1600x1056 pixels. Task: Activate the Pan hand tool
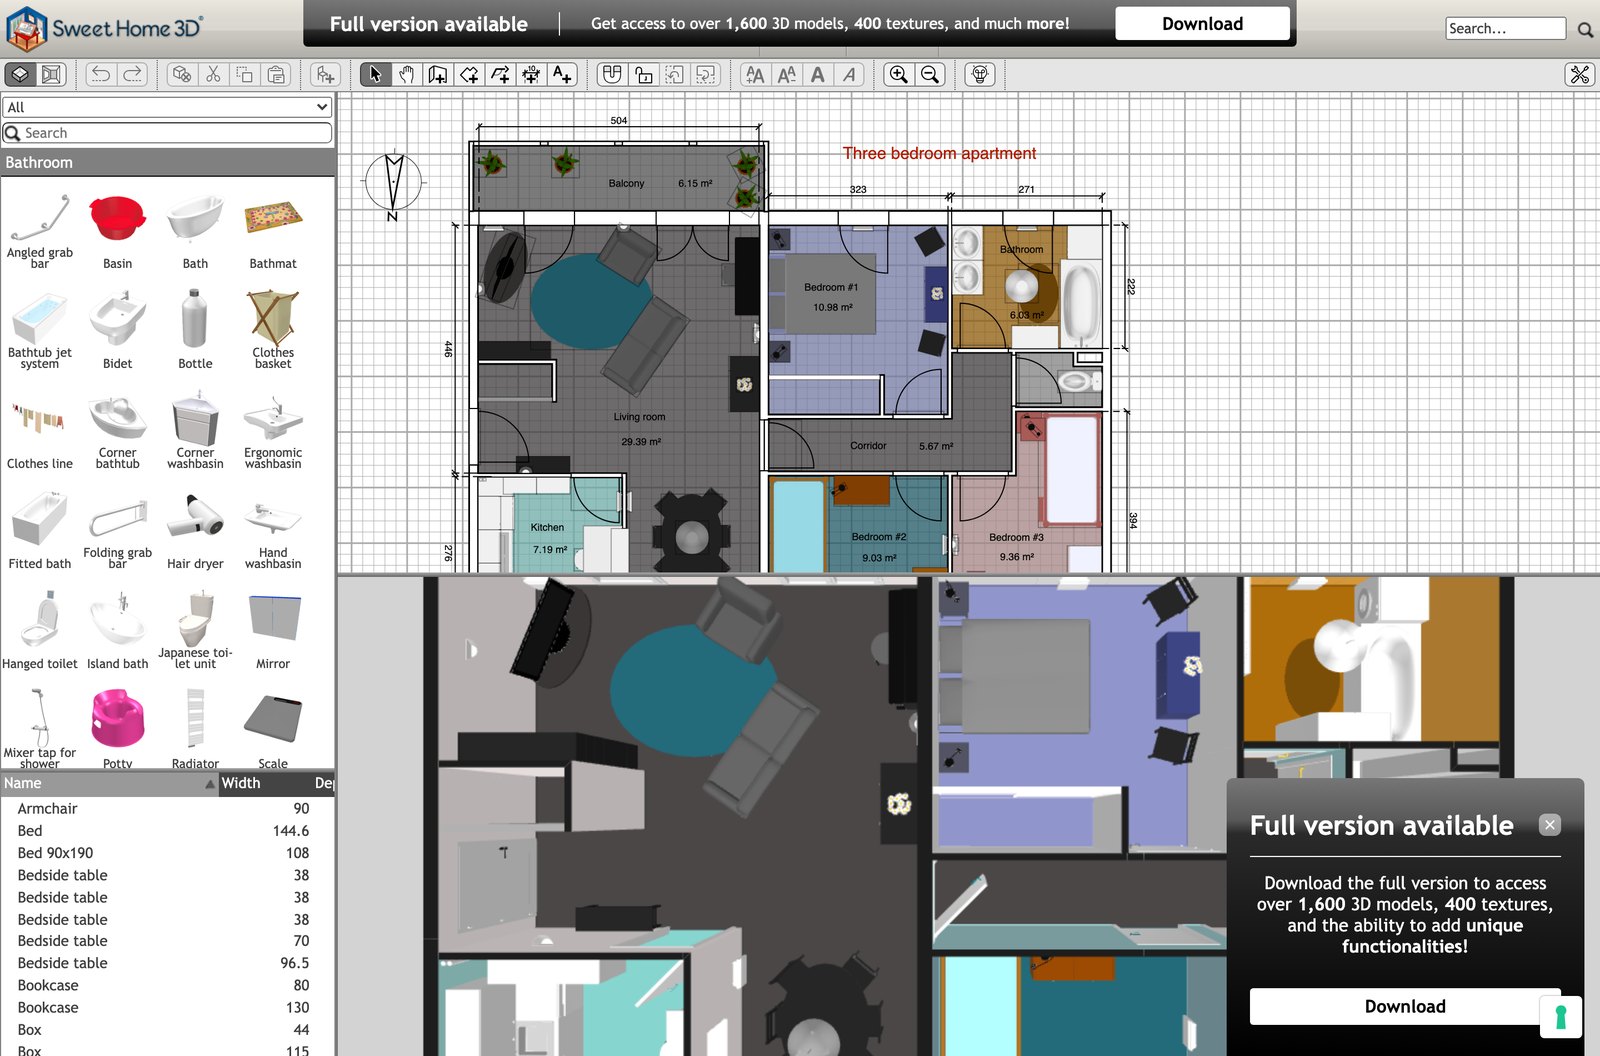406,74
